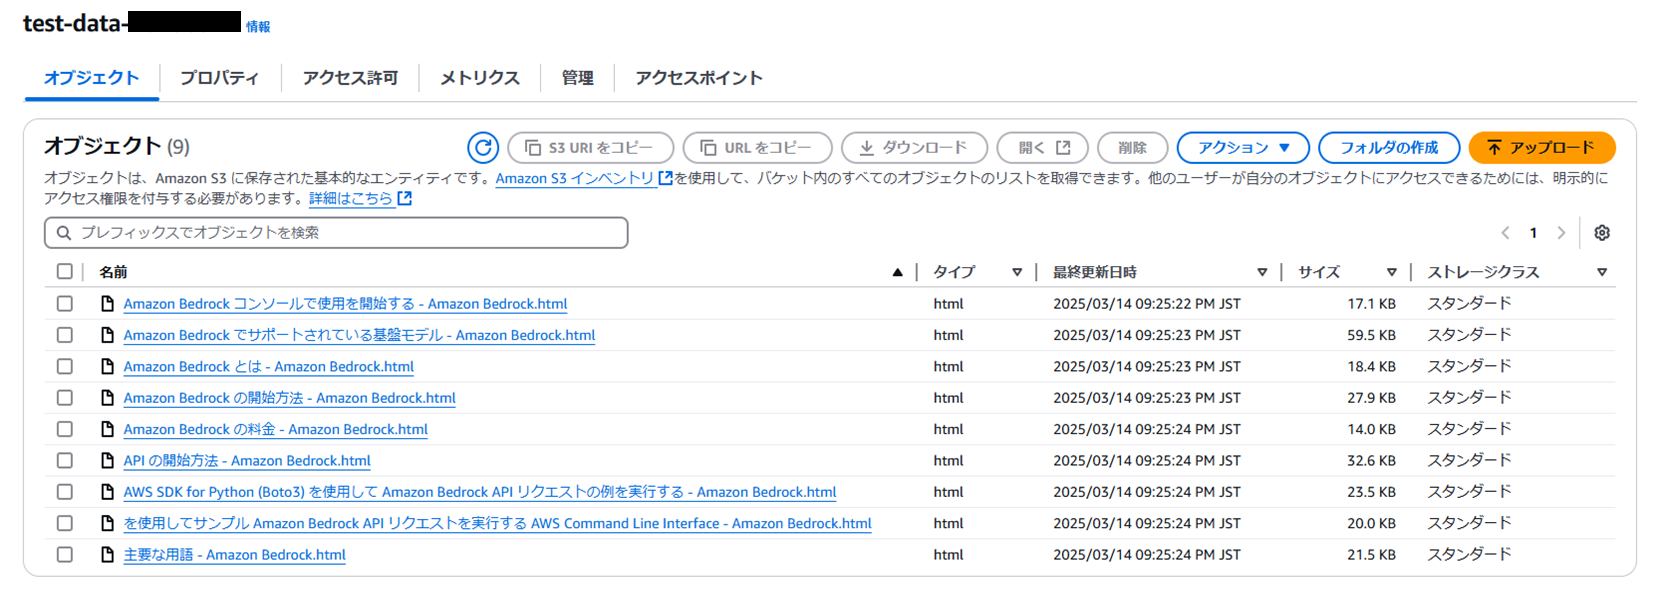Click file icon beside サポートされている基盤モデル row
Image resolution: width=1662 pixels, height=596 pixels.
click(107, 335)
